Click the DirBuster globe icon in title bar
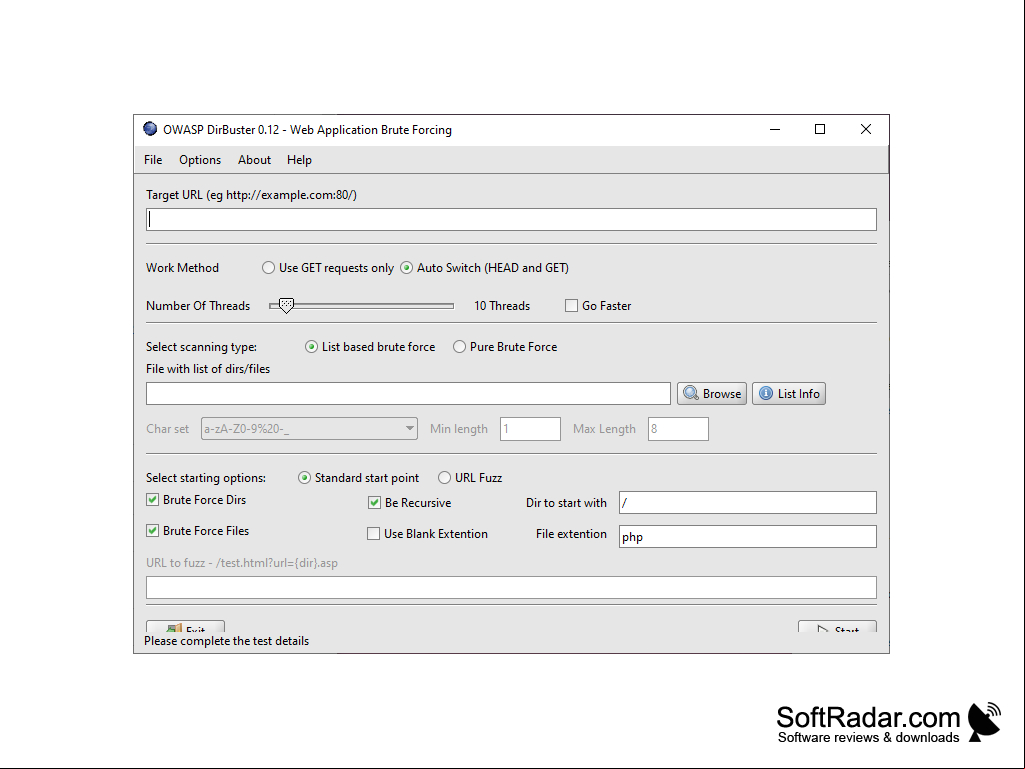The width and height of the screenshot is (1025, 769). (x=150, y=129)
